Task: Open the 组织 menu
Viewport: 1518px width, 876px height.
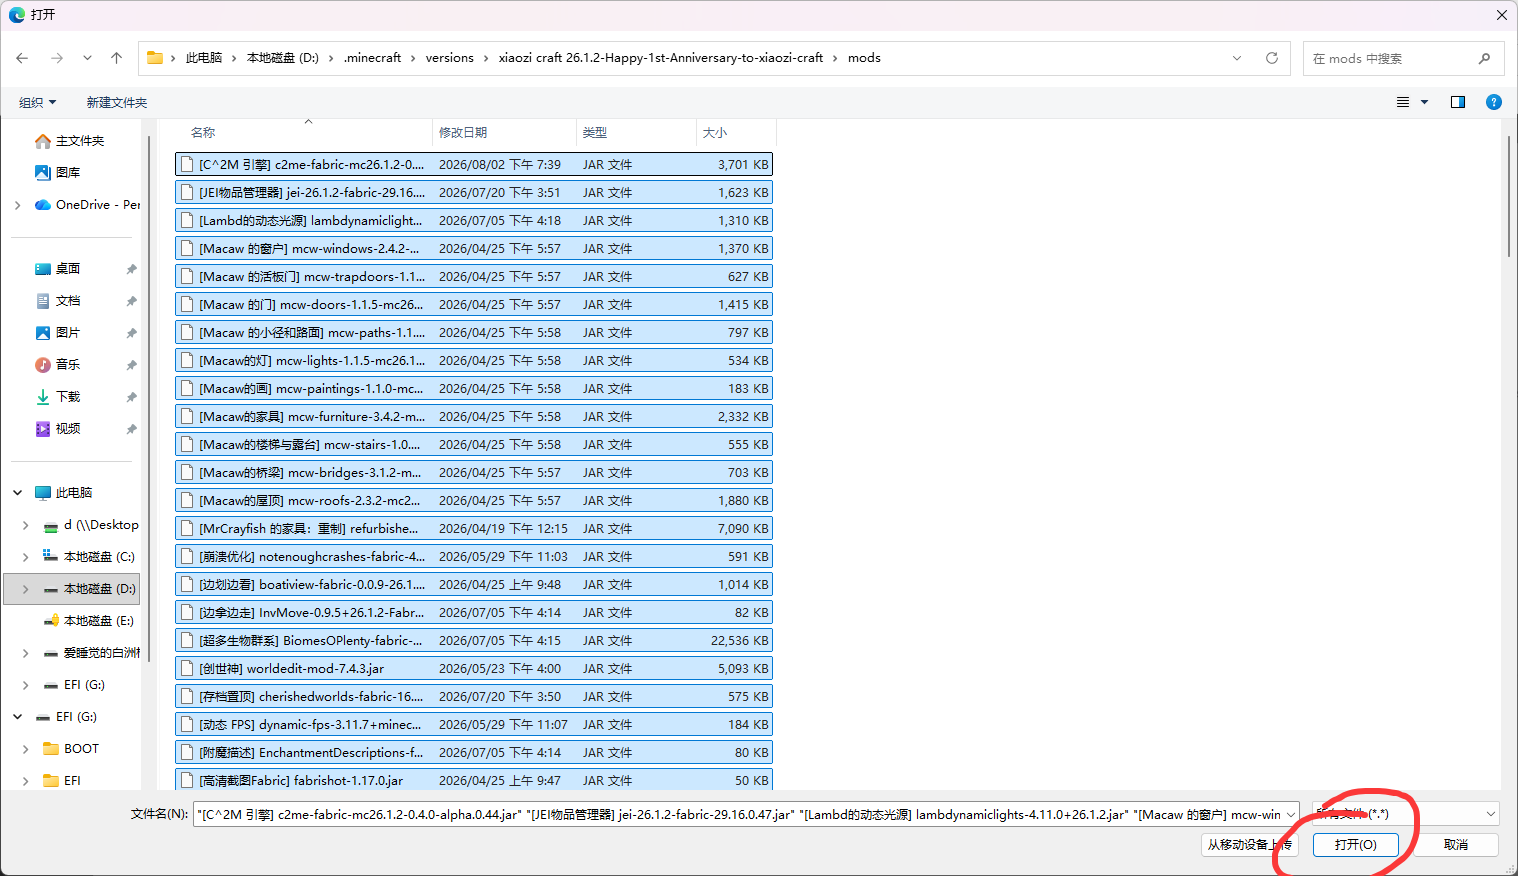Action: pyautogui.click(x=38, y=102)
